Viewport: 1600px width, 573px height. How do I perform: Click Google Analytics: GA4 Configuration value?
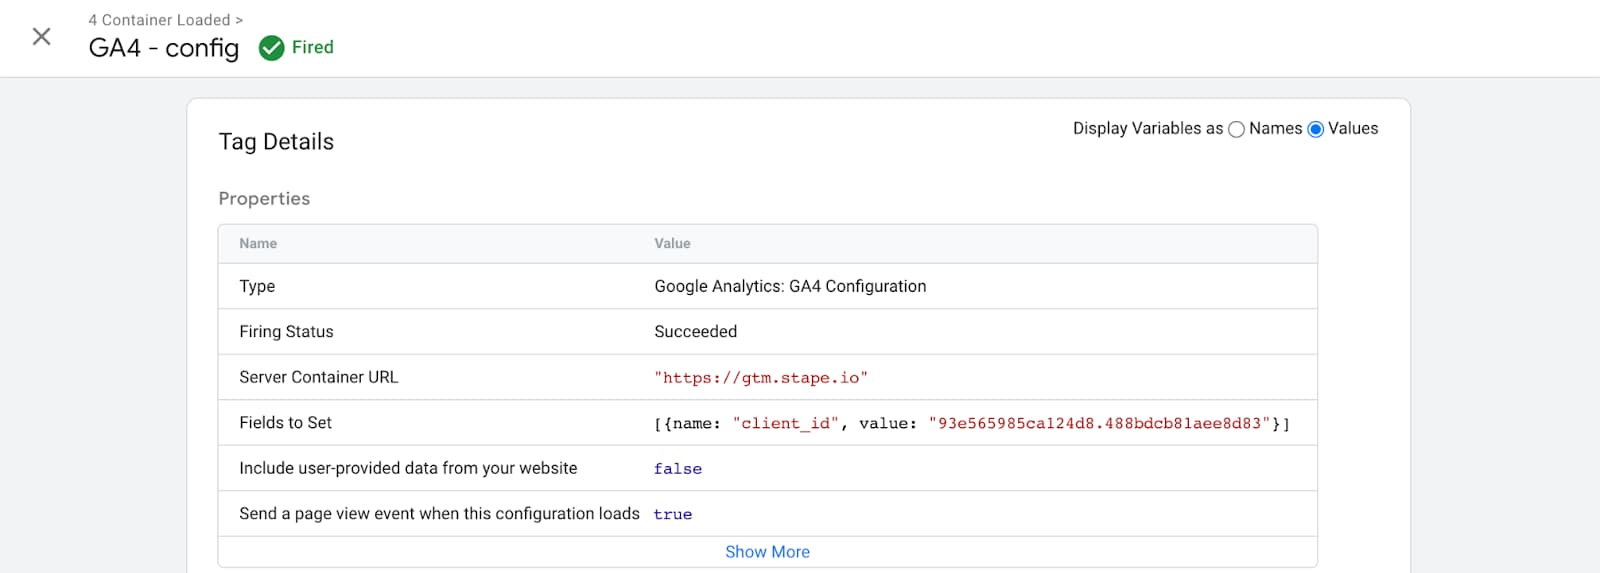[790, 286]
